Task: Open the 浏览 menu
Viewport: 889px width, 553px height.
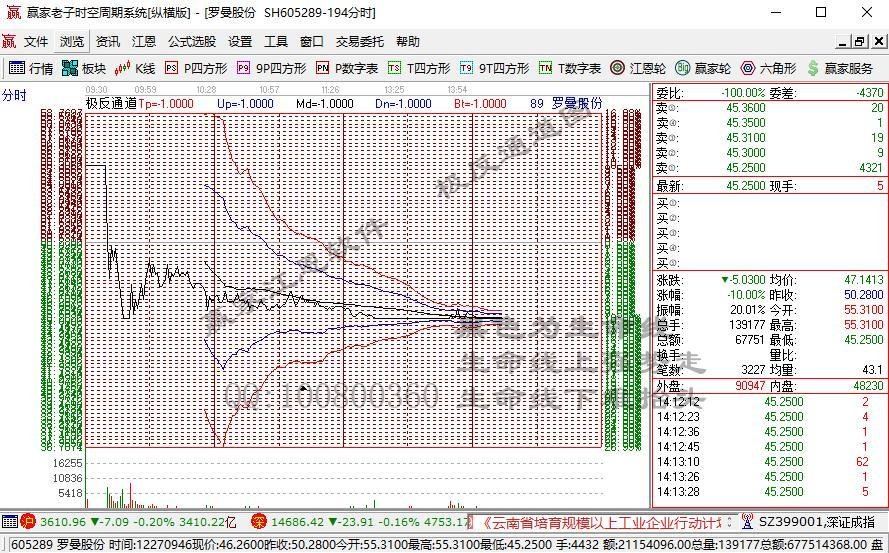Action: pos(72,41)
